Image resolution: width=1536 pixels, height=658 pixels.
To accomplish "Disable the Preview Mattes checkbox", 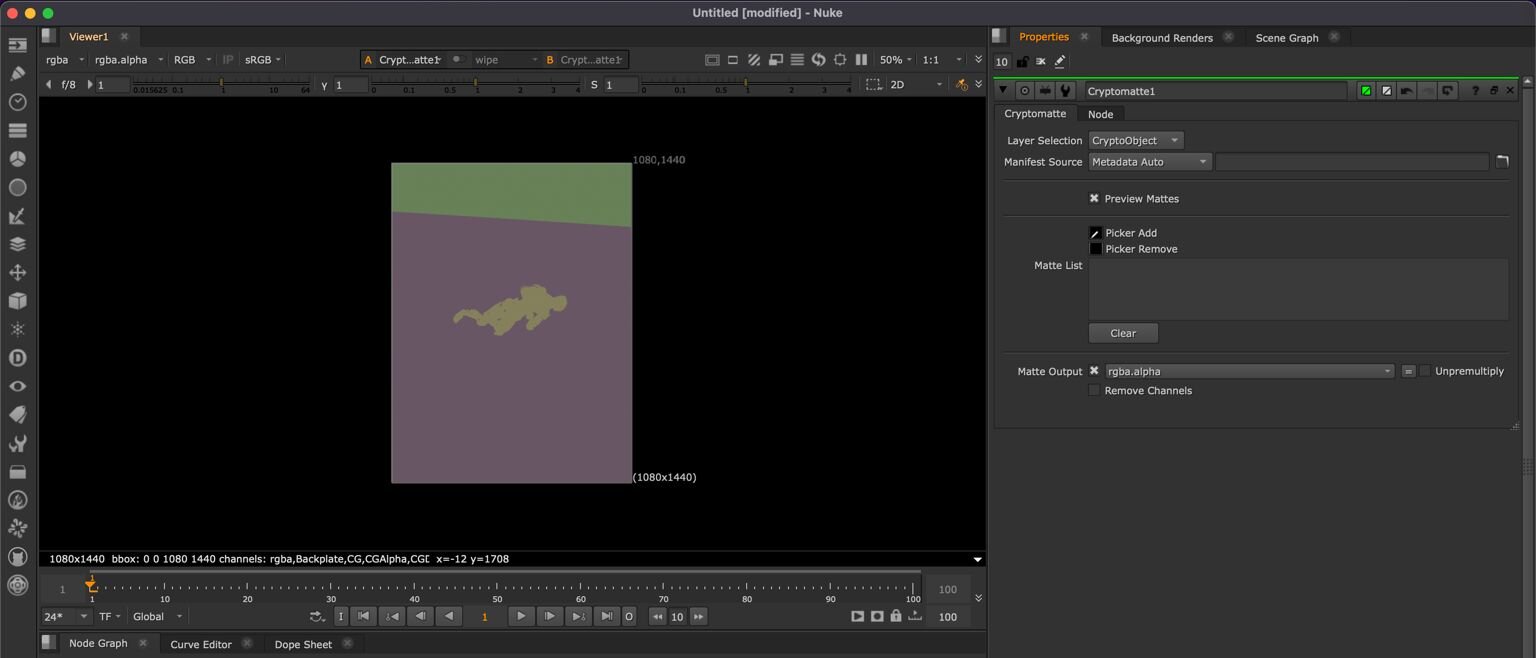I will pyautogui.click(x=1094, y=199).
